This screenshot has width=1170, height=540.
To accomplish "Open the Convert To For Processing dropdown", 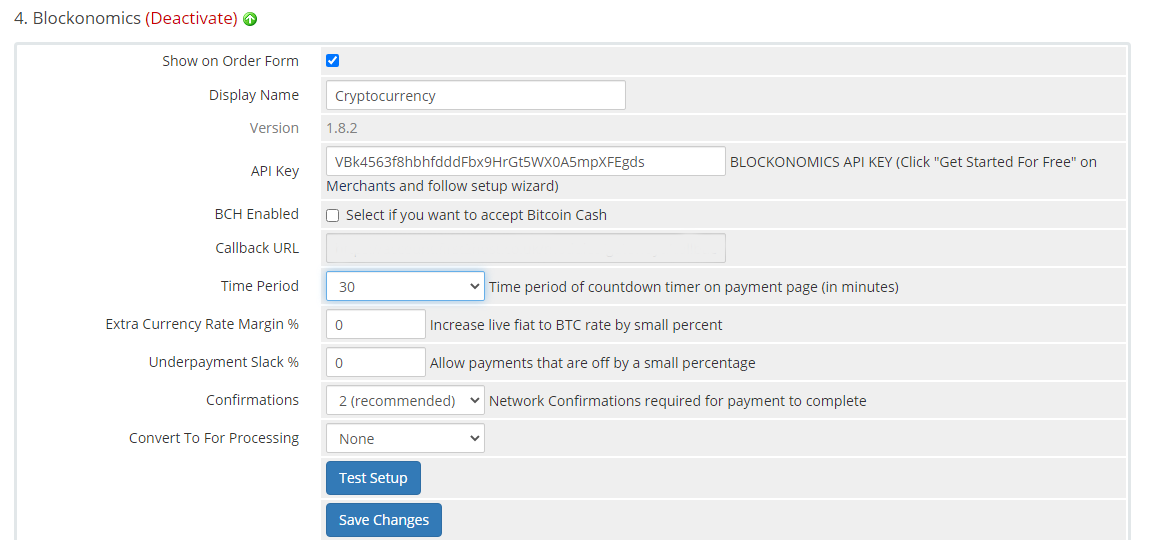I will 405,439.
